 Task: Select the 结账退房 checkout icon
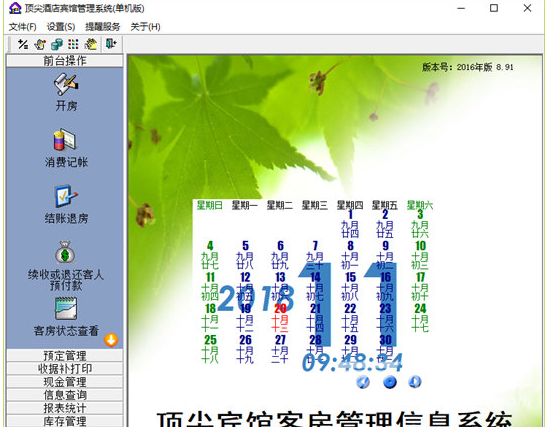(x=65, y=196)
